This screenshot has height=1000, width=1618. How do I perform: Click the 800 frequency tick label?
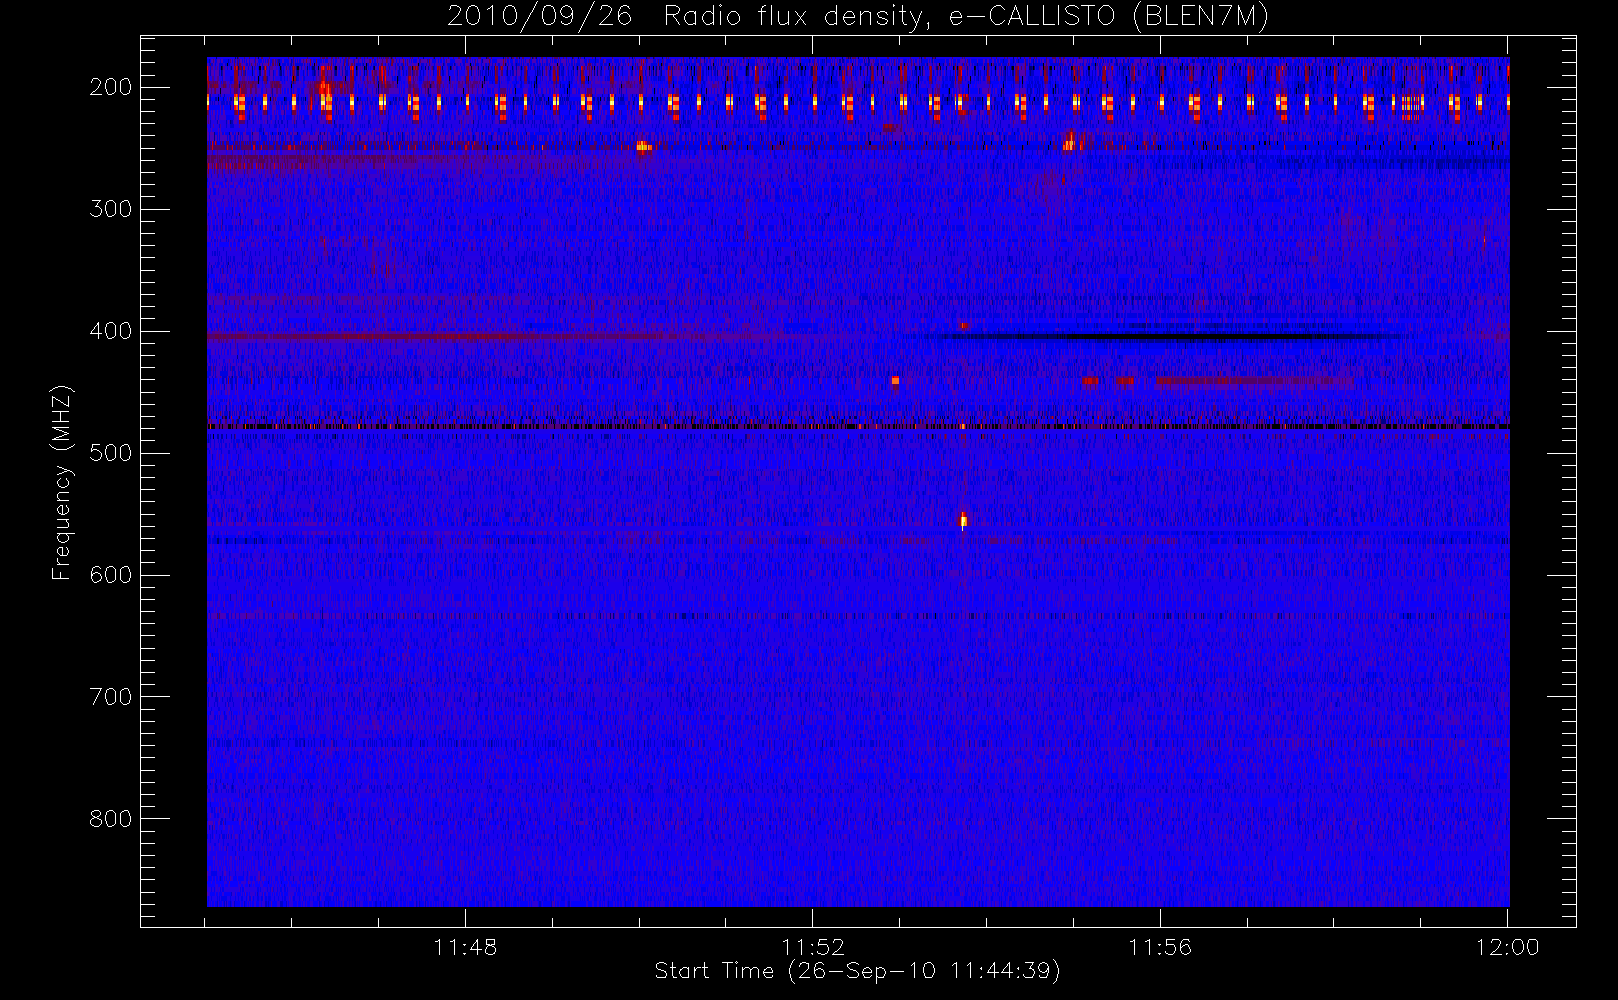(111, 819)
